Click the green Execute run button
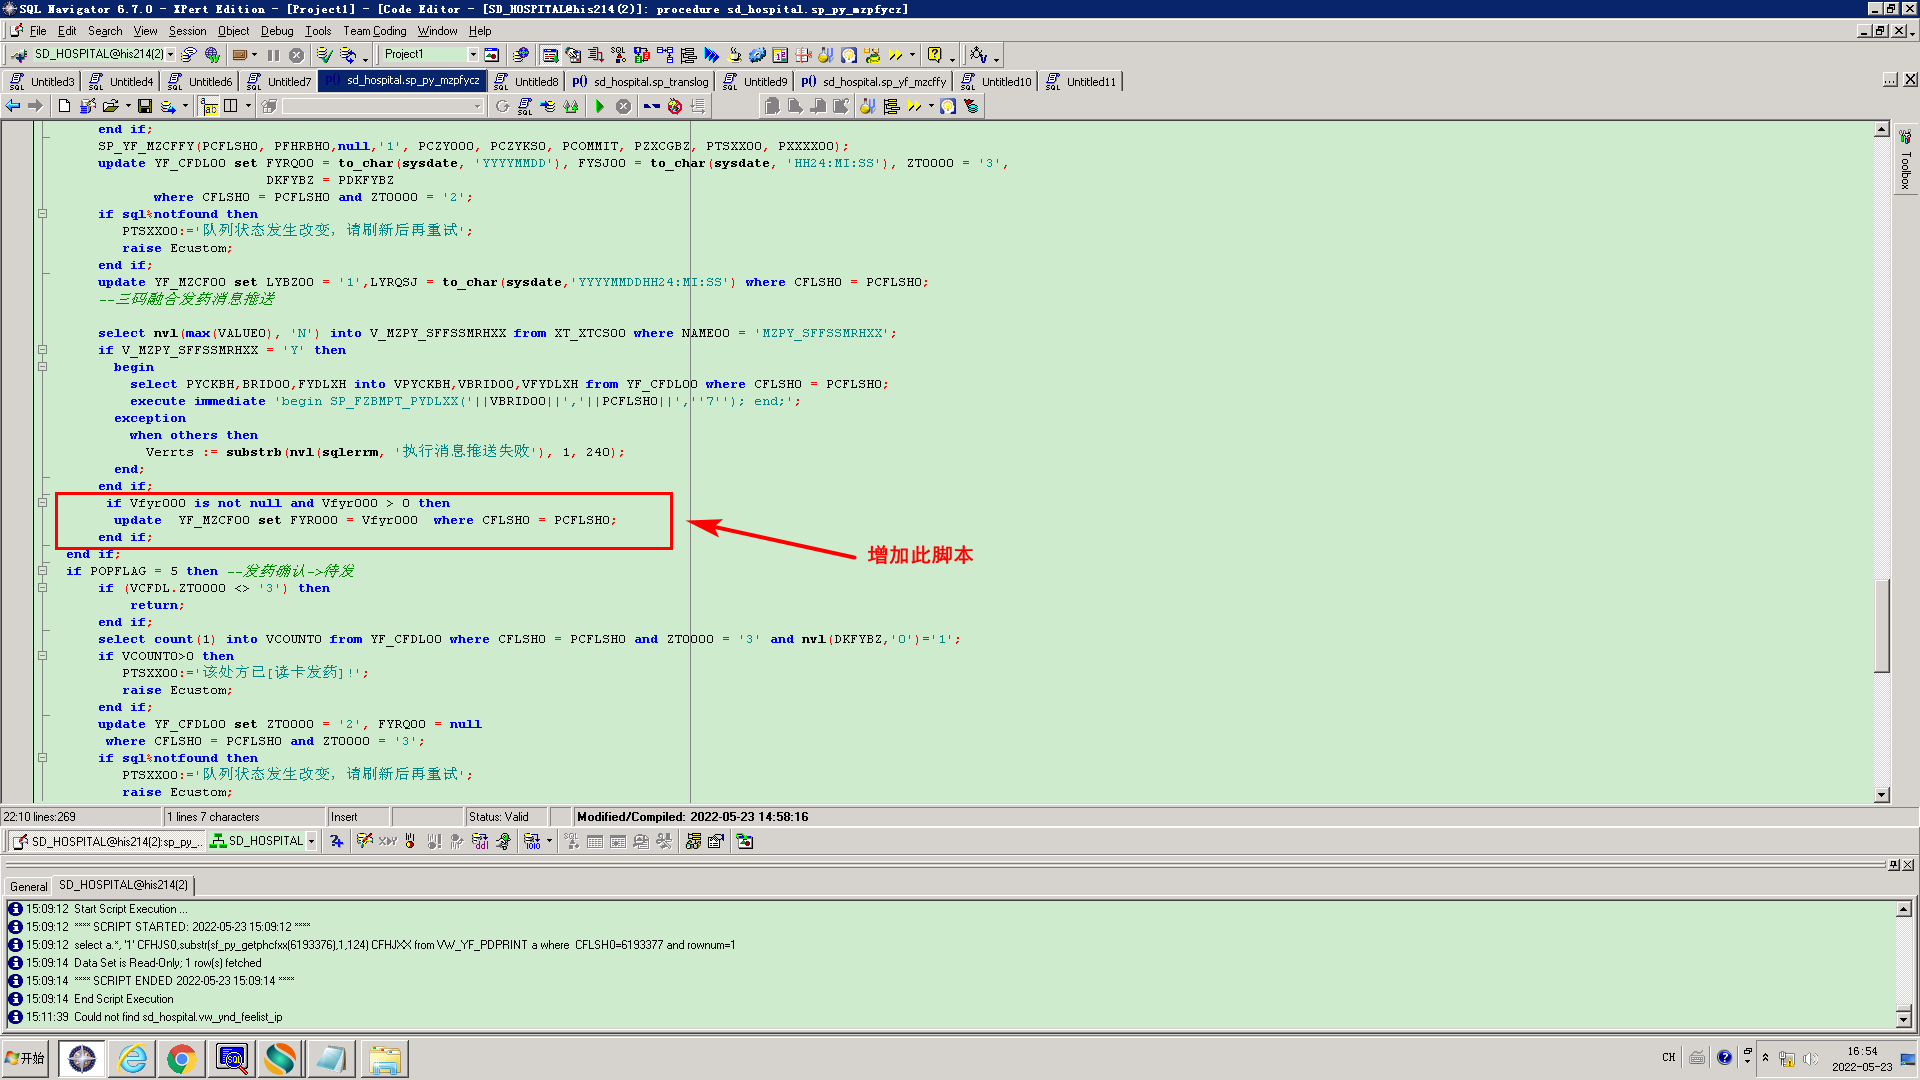The image size is (1920, 1080). (599, 106)
